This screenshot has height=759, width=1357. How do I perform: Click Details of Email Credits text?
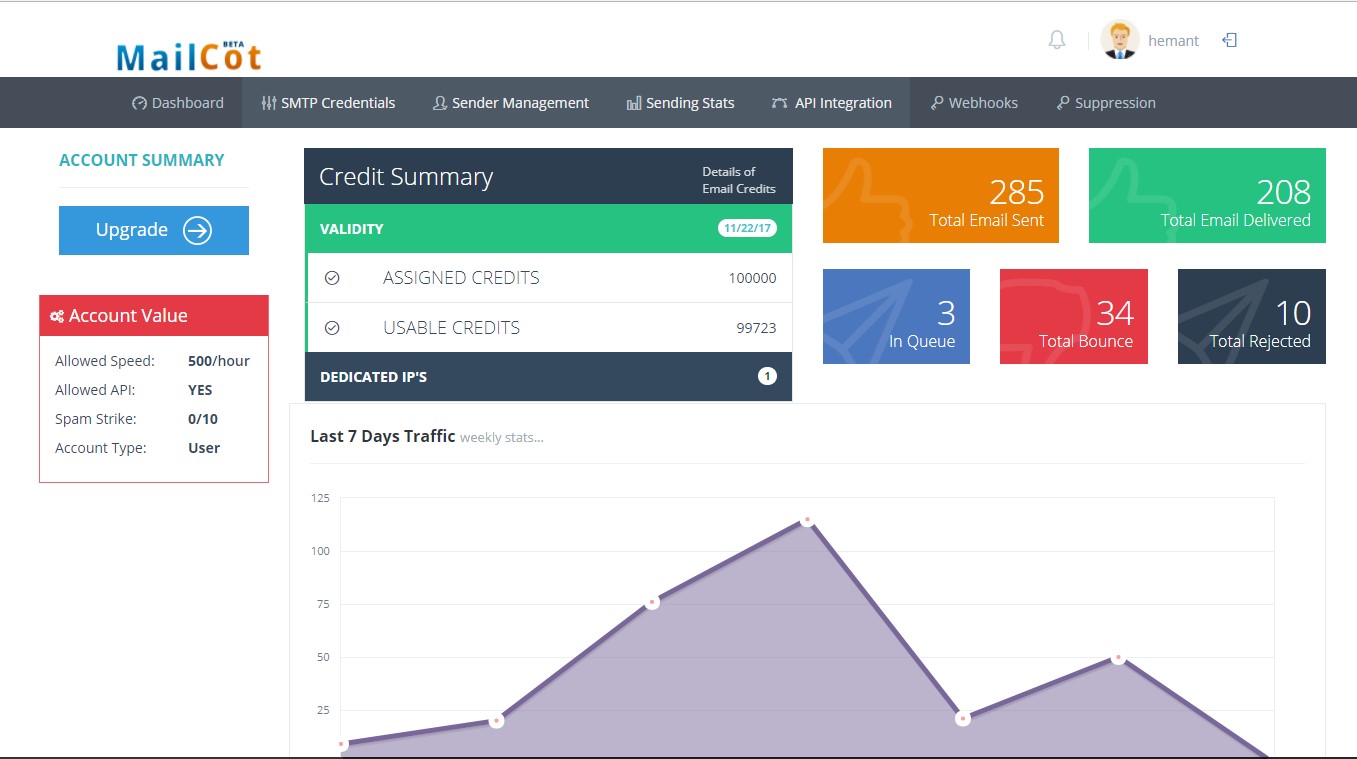point(739,180)
